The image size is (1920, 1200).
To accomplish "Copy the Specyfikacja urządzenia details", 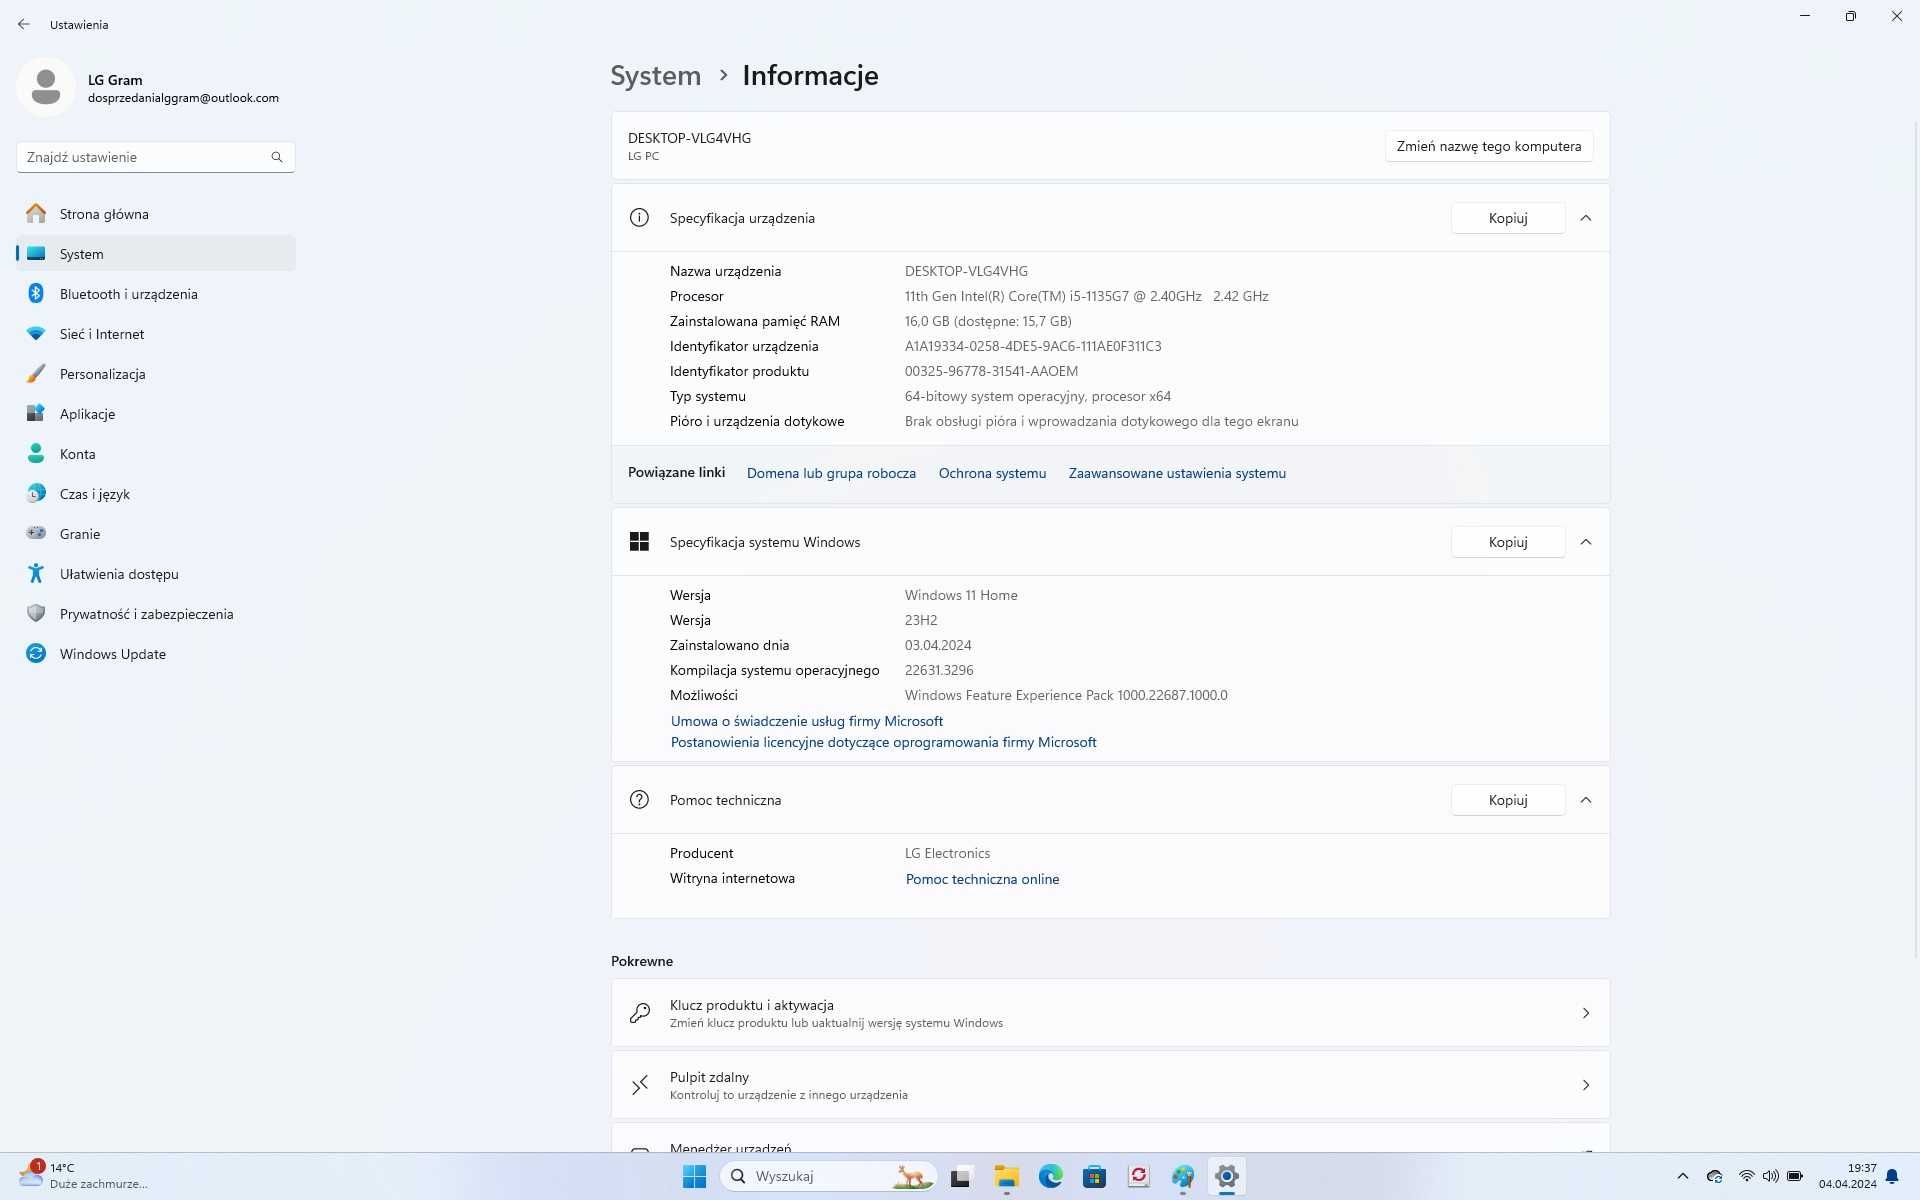I will pos(1508,218).
